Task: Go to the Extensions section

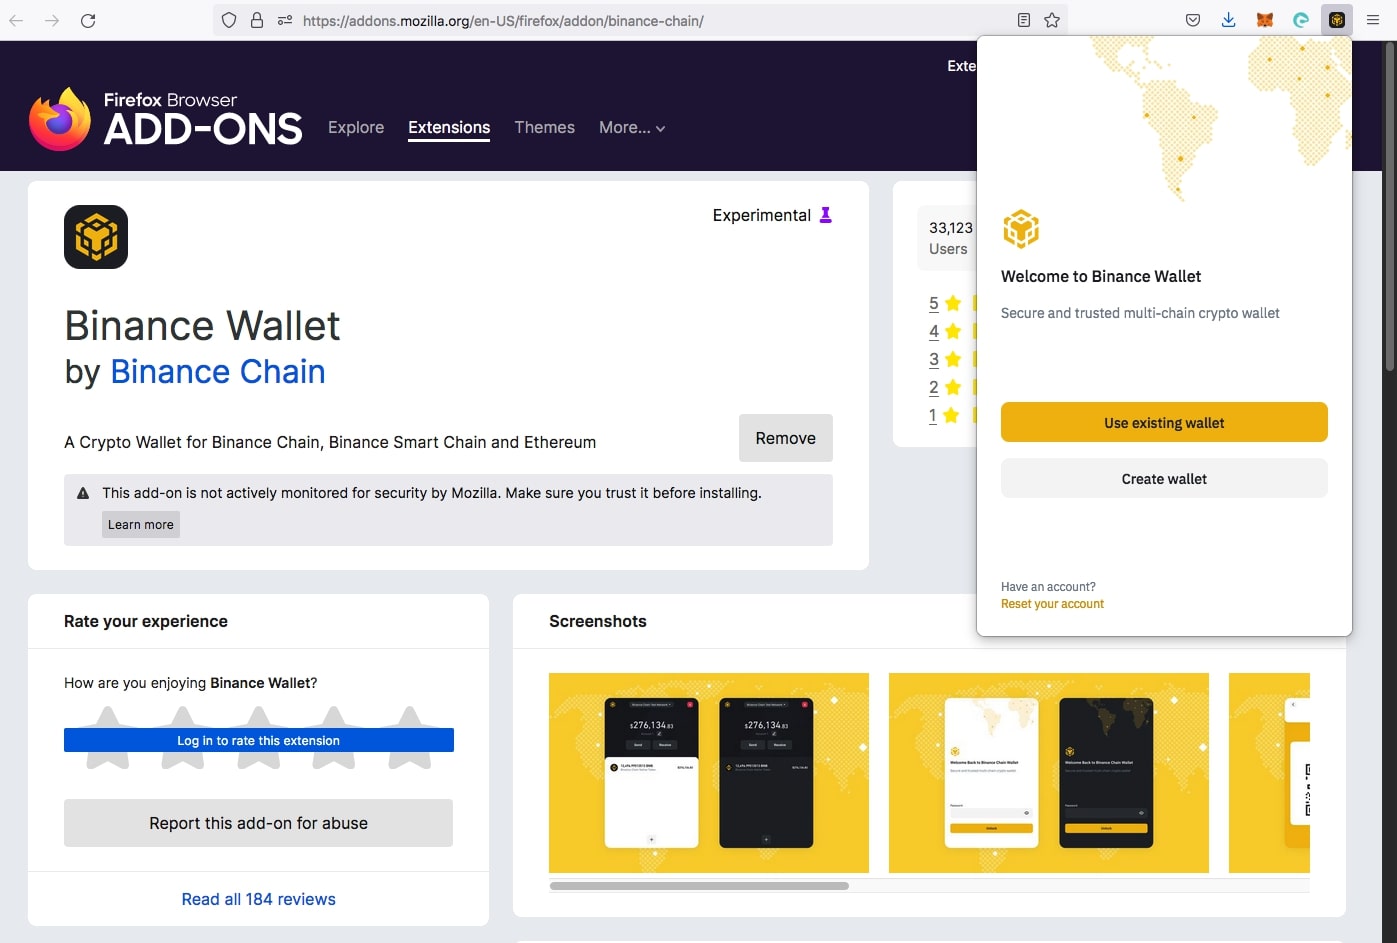Action: point(448,127)
